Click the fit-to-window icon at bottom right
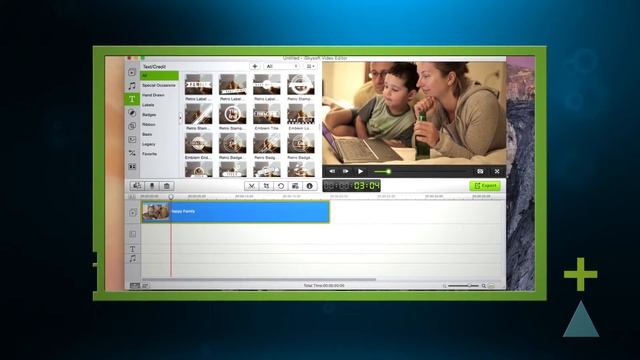The height and width of the screenshot is (360, 640). click(x=492, y=286)
